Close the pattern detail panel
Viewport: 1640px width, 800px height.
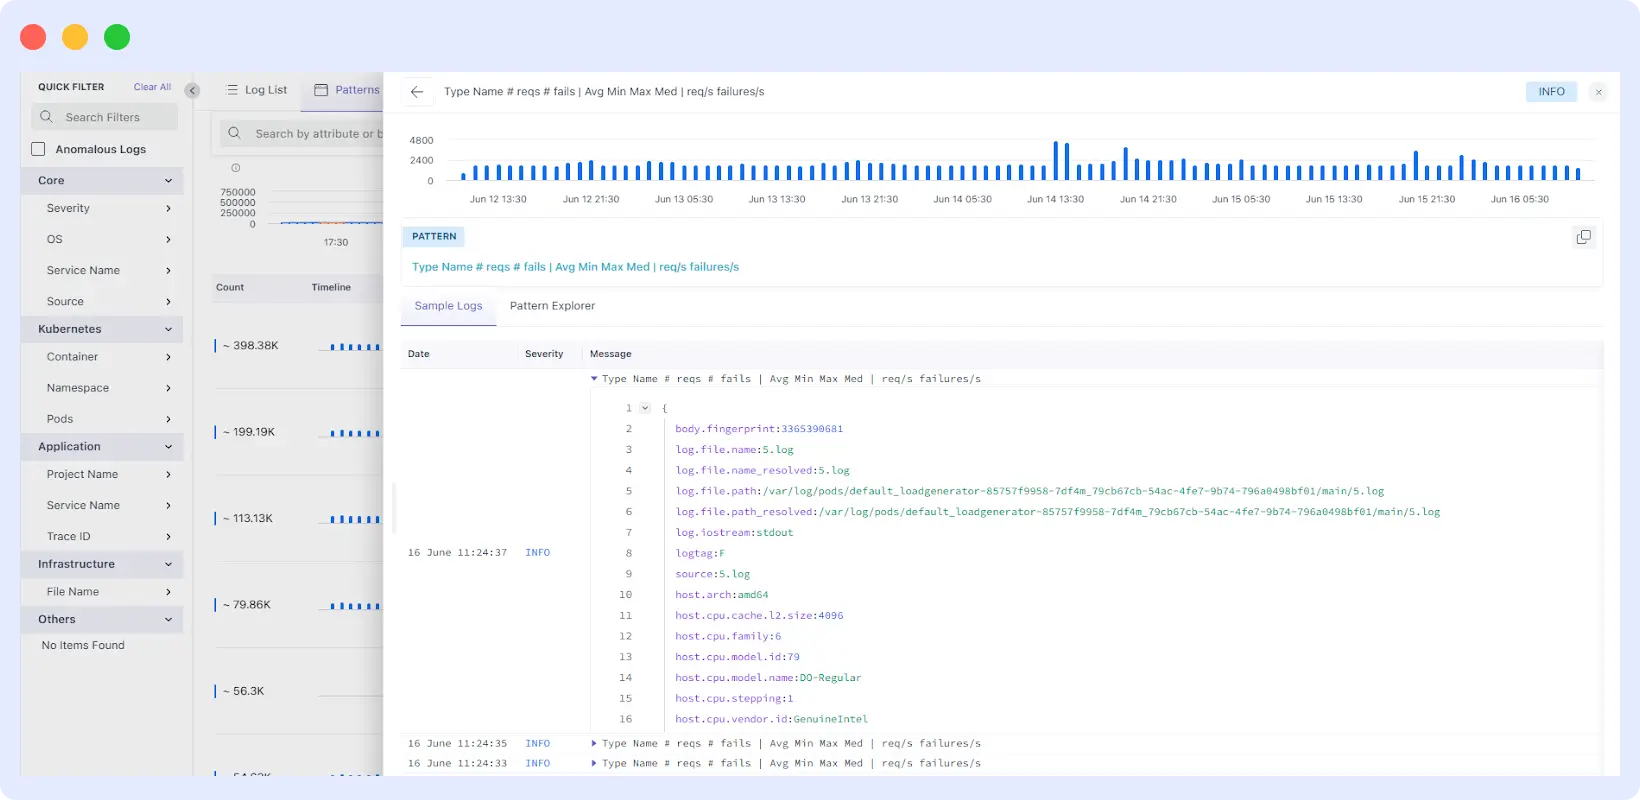[x=1598, y=92]
